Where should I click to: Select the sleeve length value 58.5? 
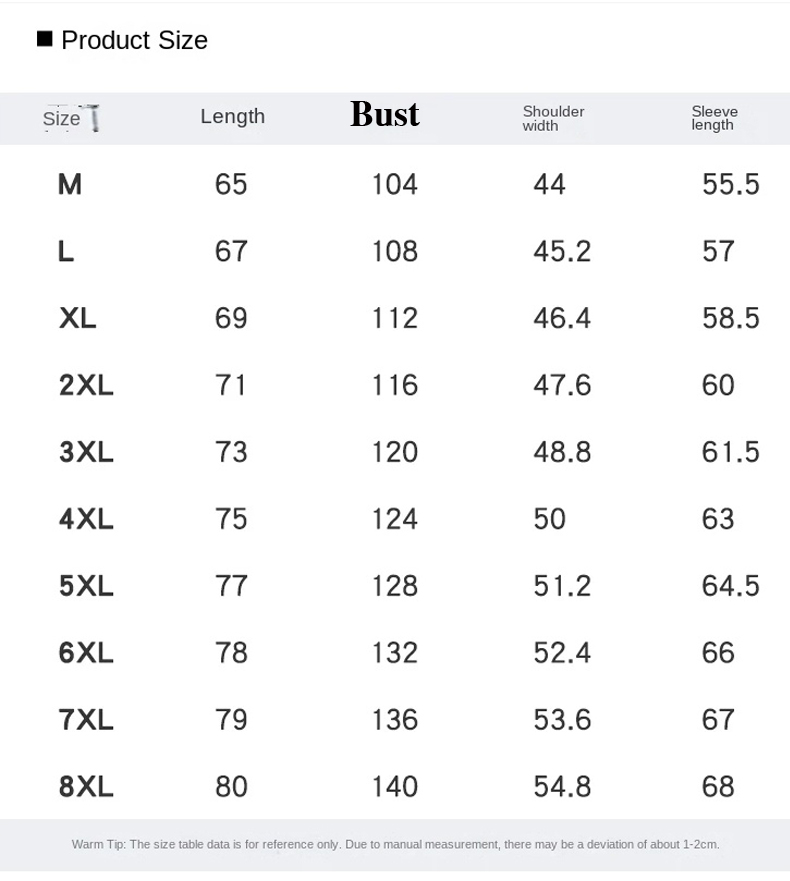click(x=730, y=318)
